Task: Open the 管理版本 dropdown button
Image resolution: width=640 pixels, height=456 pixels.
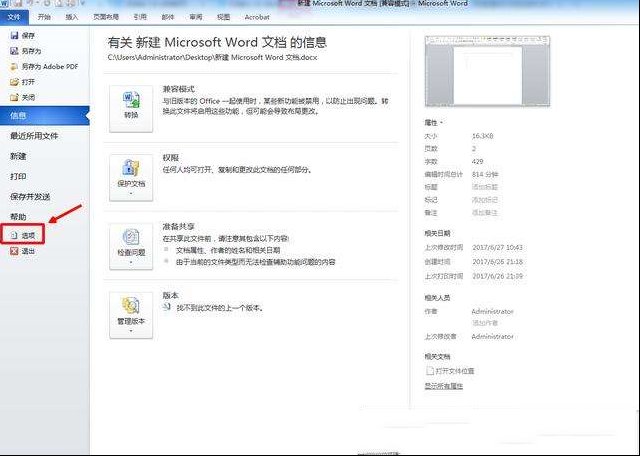Action: pyautogui.click(x=131, y=315)
